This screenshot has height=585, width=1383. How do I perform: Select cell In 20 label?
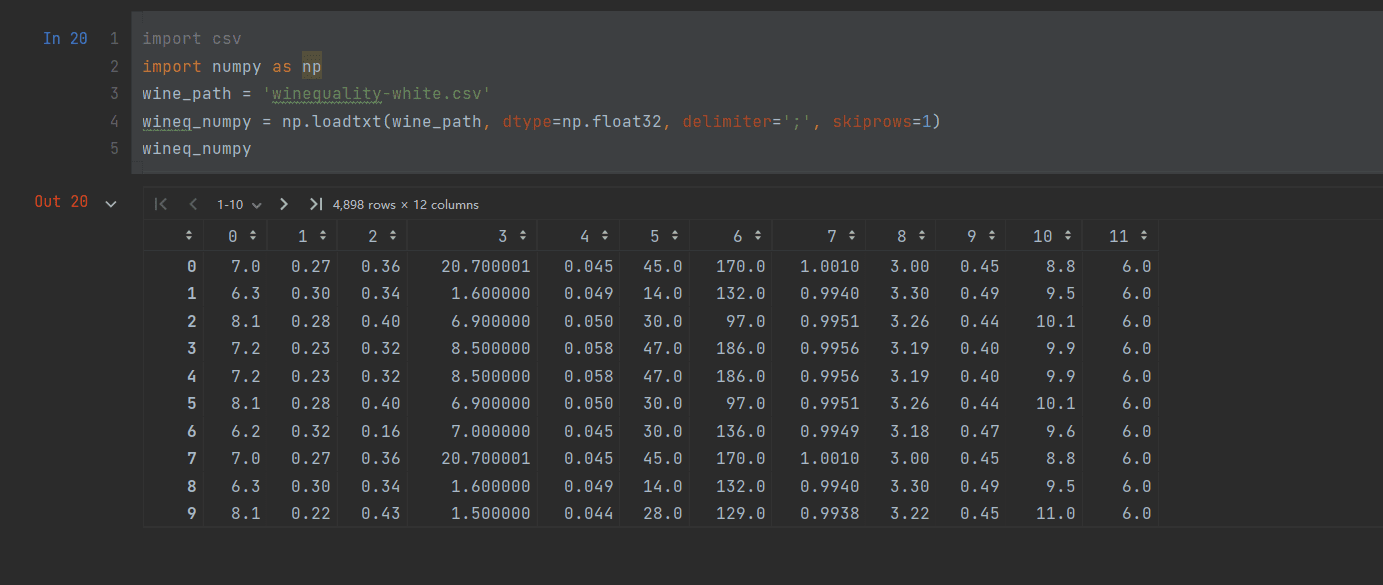[65, 39]
